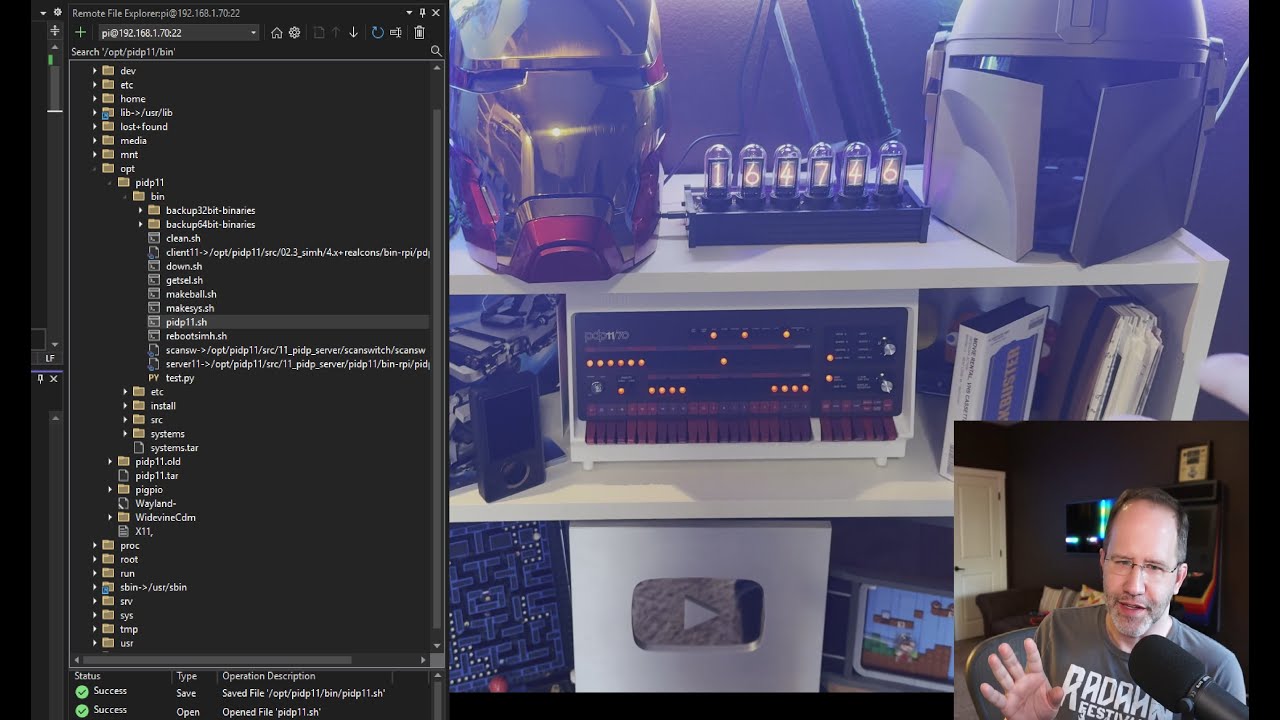Collapse the pidp11 folder
The image size is (1280, 720).
[x=110, y=183]
